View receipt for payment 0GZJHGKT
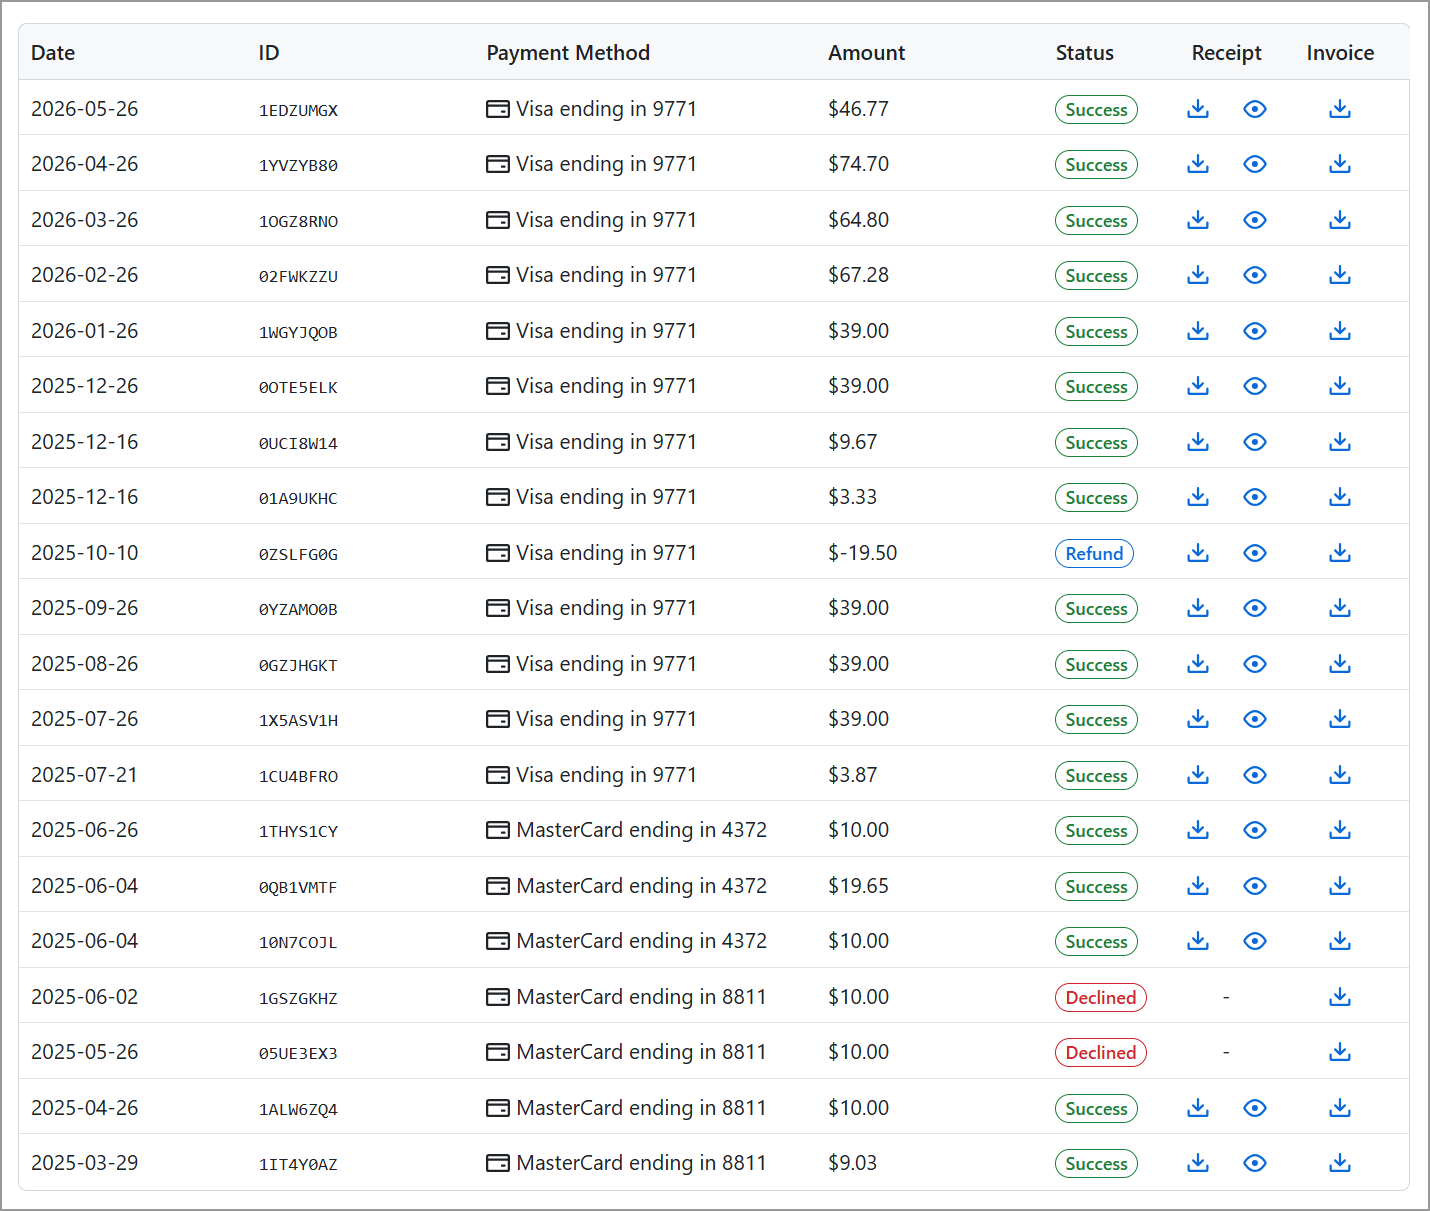The height and width of the screenshot is (1211, 1430). (x=1255, y=664)
